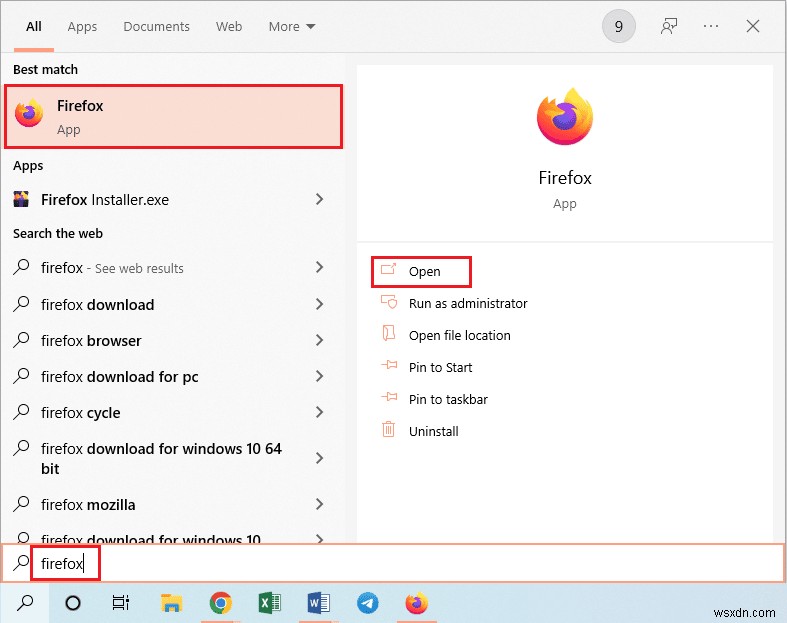Choose Run as administrator
This screenshot has width=787, height=623.
(x=468, y=303)
